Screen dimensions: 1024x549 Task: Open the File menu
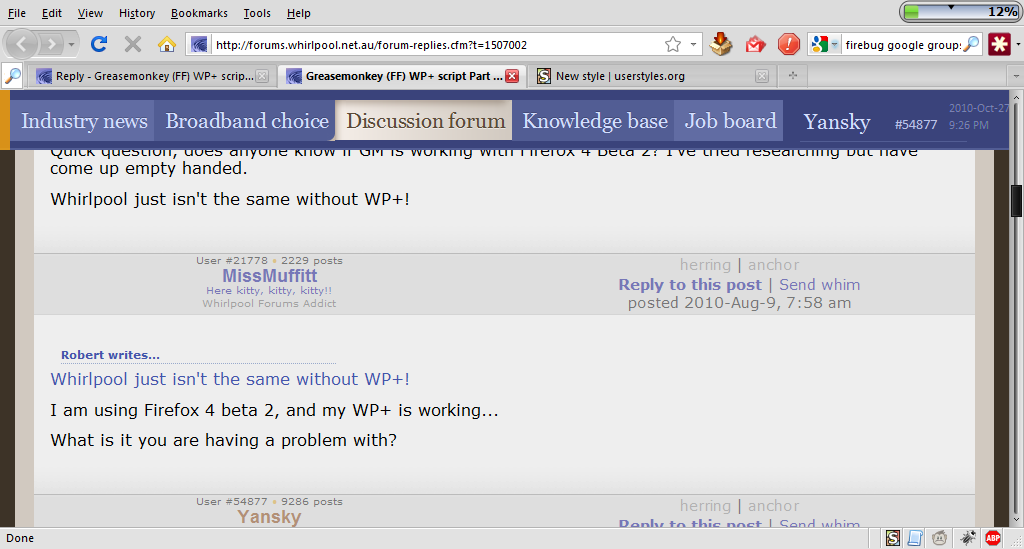(16, 13)
